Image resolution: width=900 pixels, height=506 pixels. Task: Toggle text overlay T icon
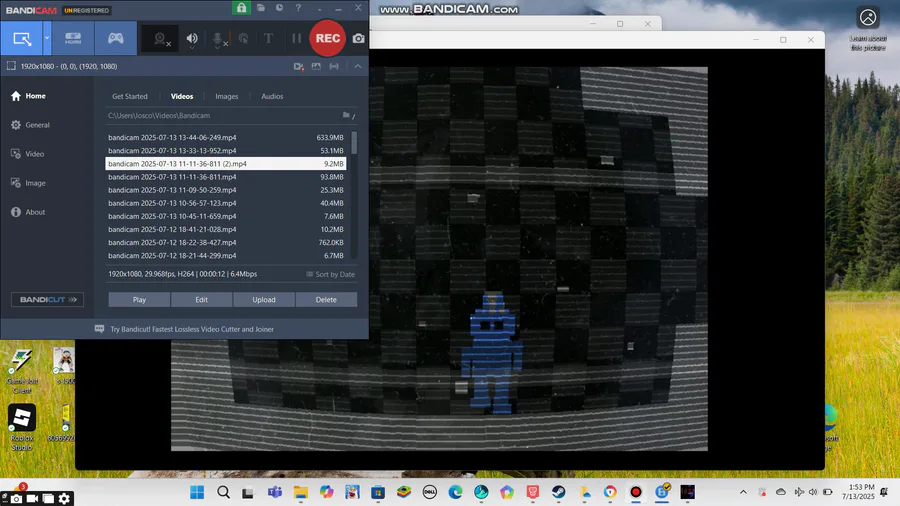pos(268,38)
